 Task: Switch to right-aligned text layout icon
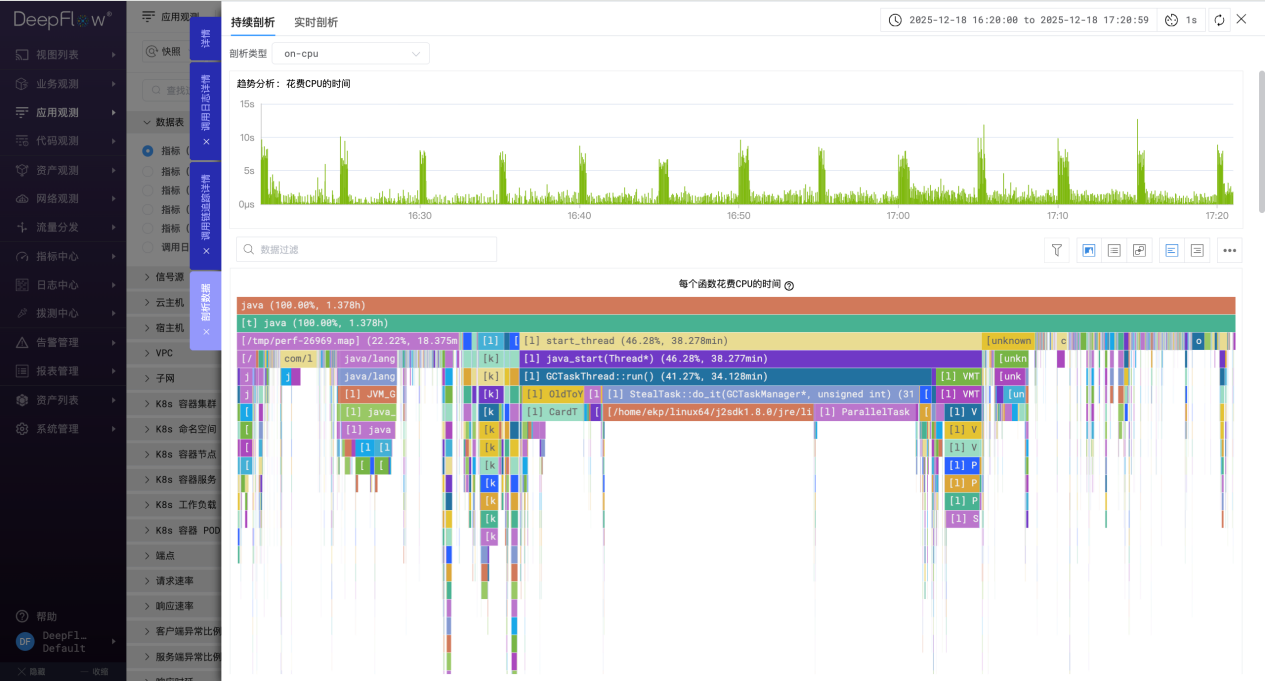1197,250
